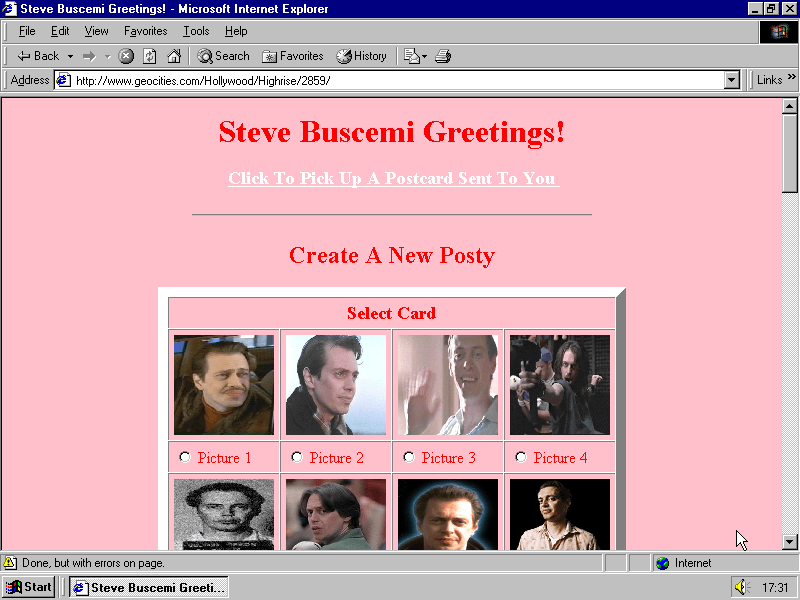
Task: Click the Print toolbar icon
Action: point(443,56)
